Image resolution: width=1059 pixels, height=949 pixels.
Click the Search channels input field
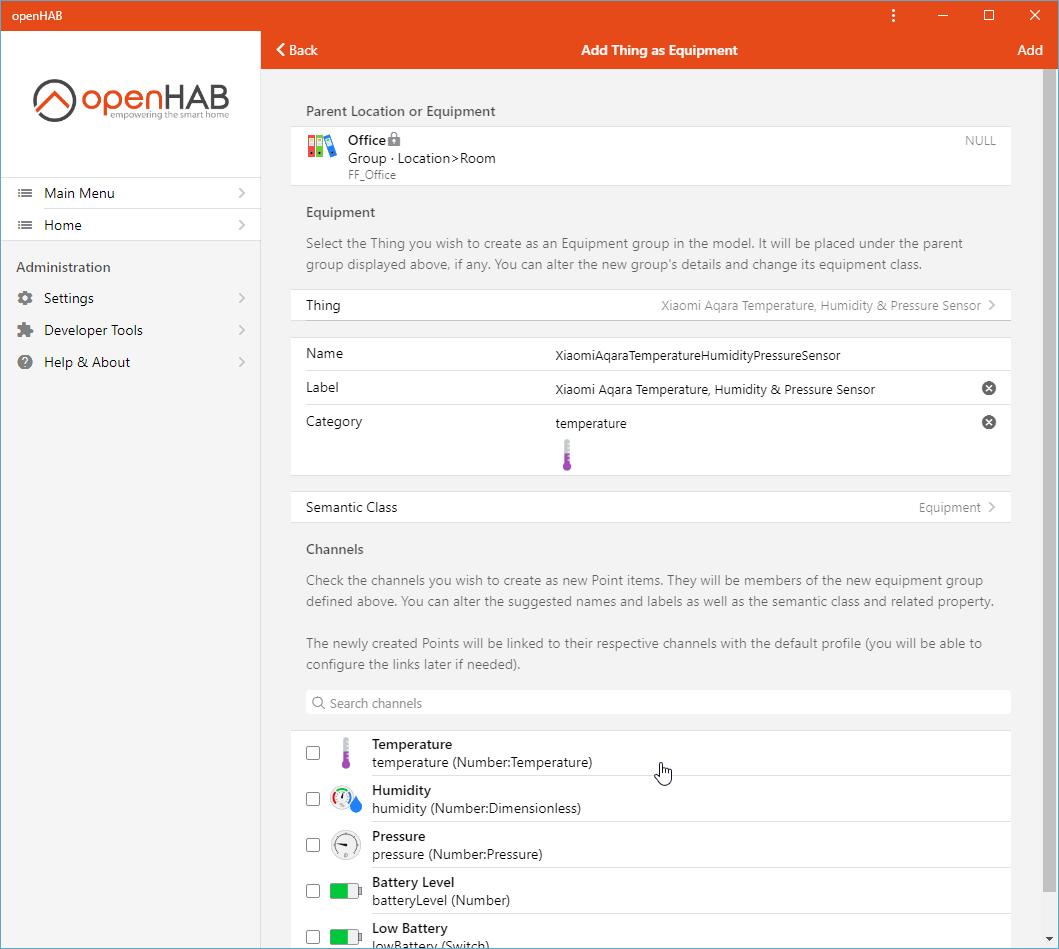pyautogui.click(x=655, y=702)
